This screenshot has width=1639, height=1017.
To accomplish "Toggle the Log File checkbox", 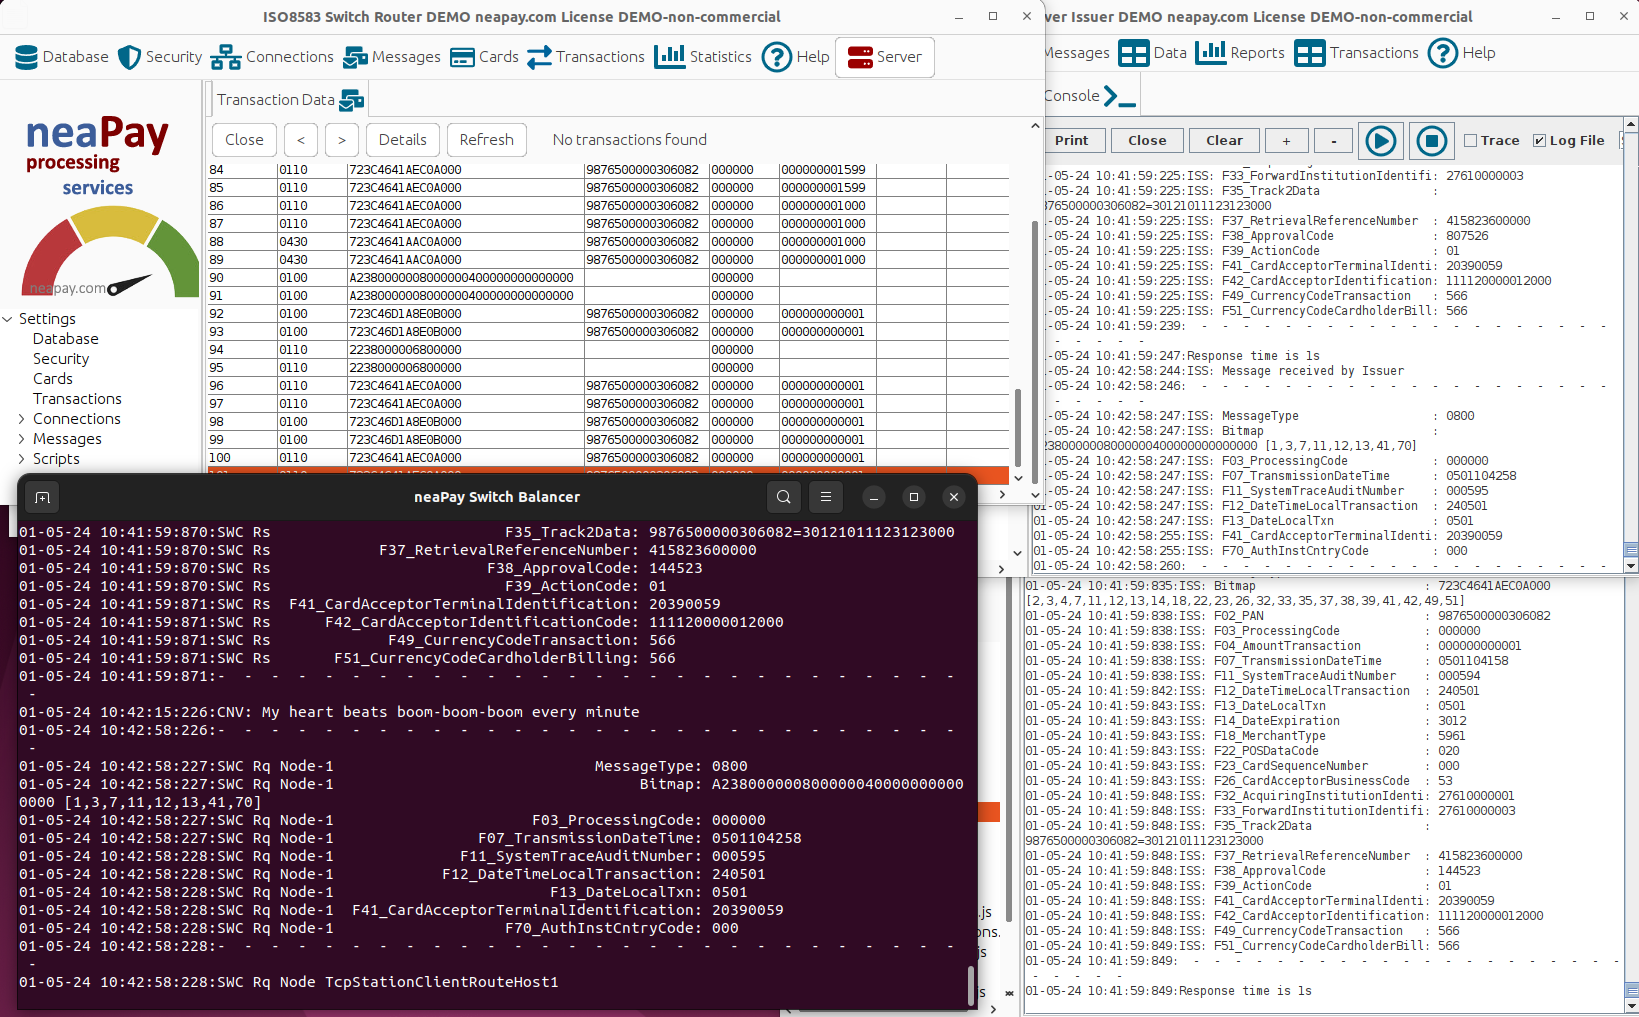I will tap(1540, 141).
